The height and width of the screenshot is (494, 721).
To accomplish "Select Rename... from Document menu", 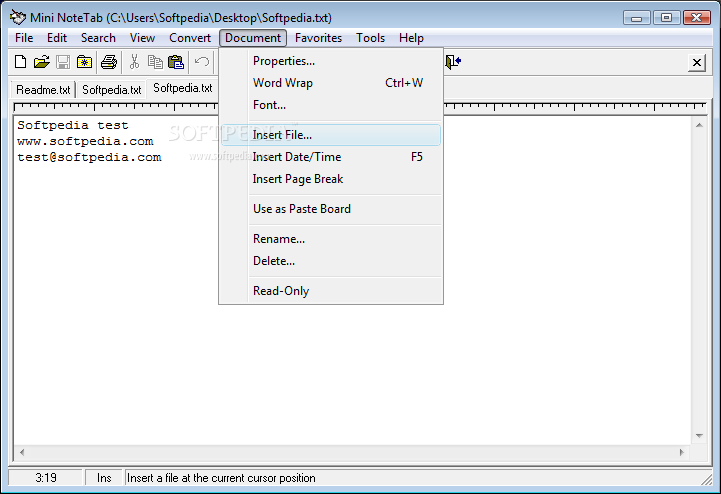I will tap(331, 239).
